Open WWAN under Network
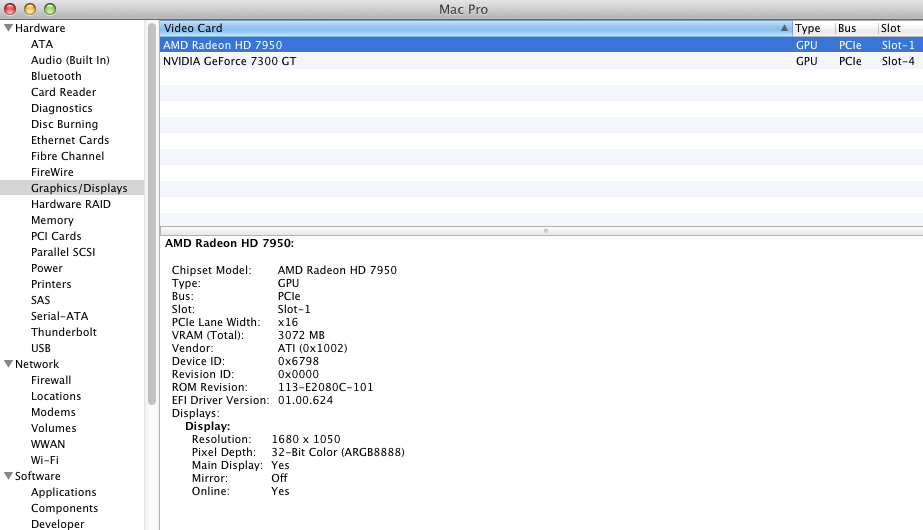 coord(48,444)
